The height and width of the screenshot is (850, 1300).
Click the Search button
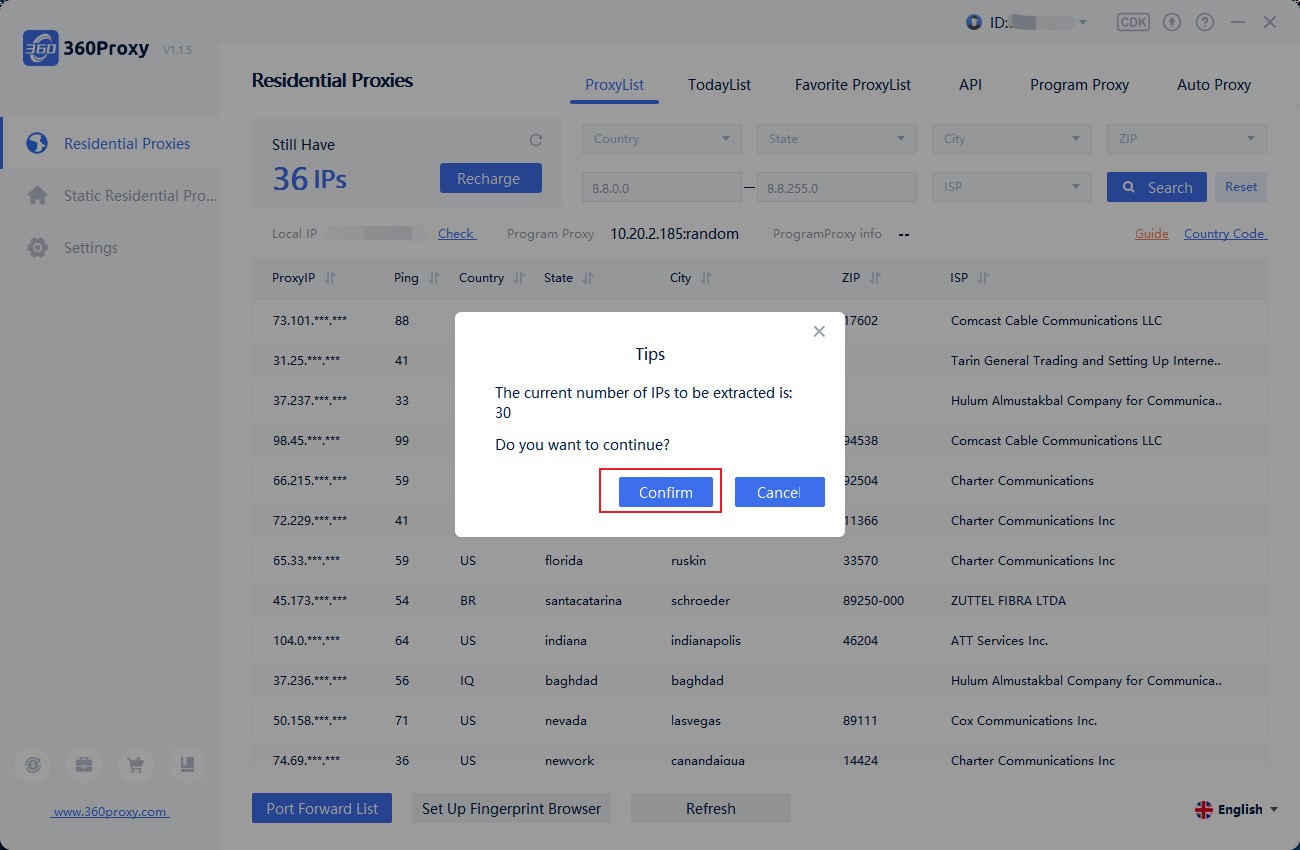click(x=1157, y=187)
